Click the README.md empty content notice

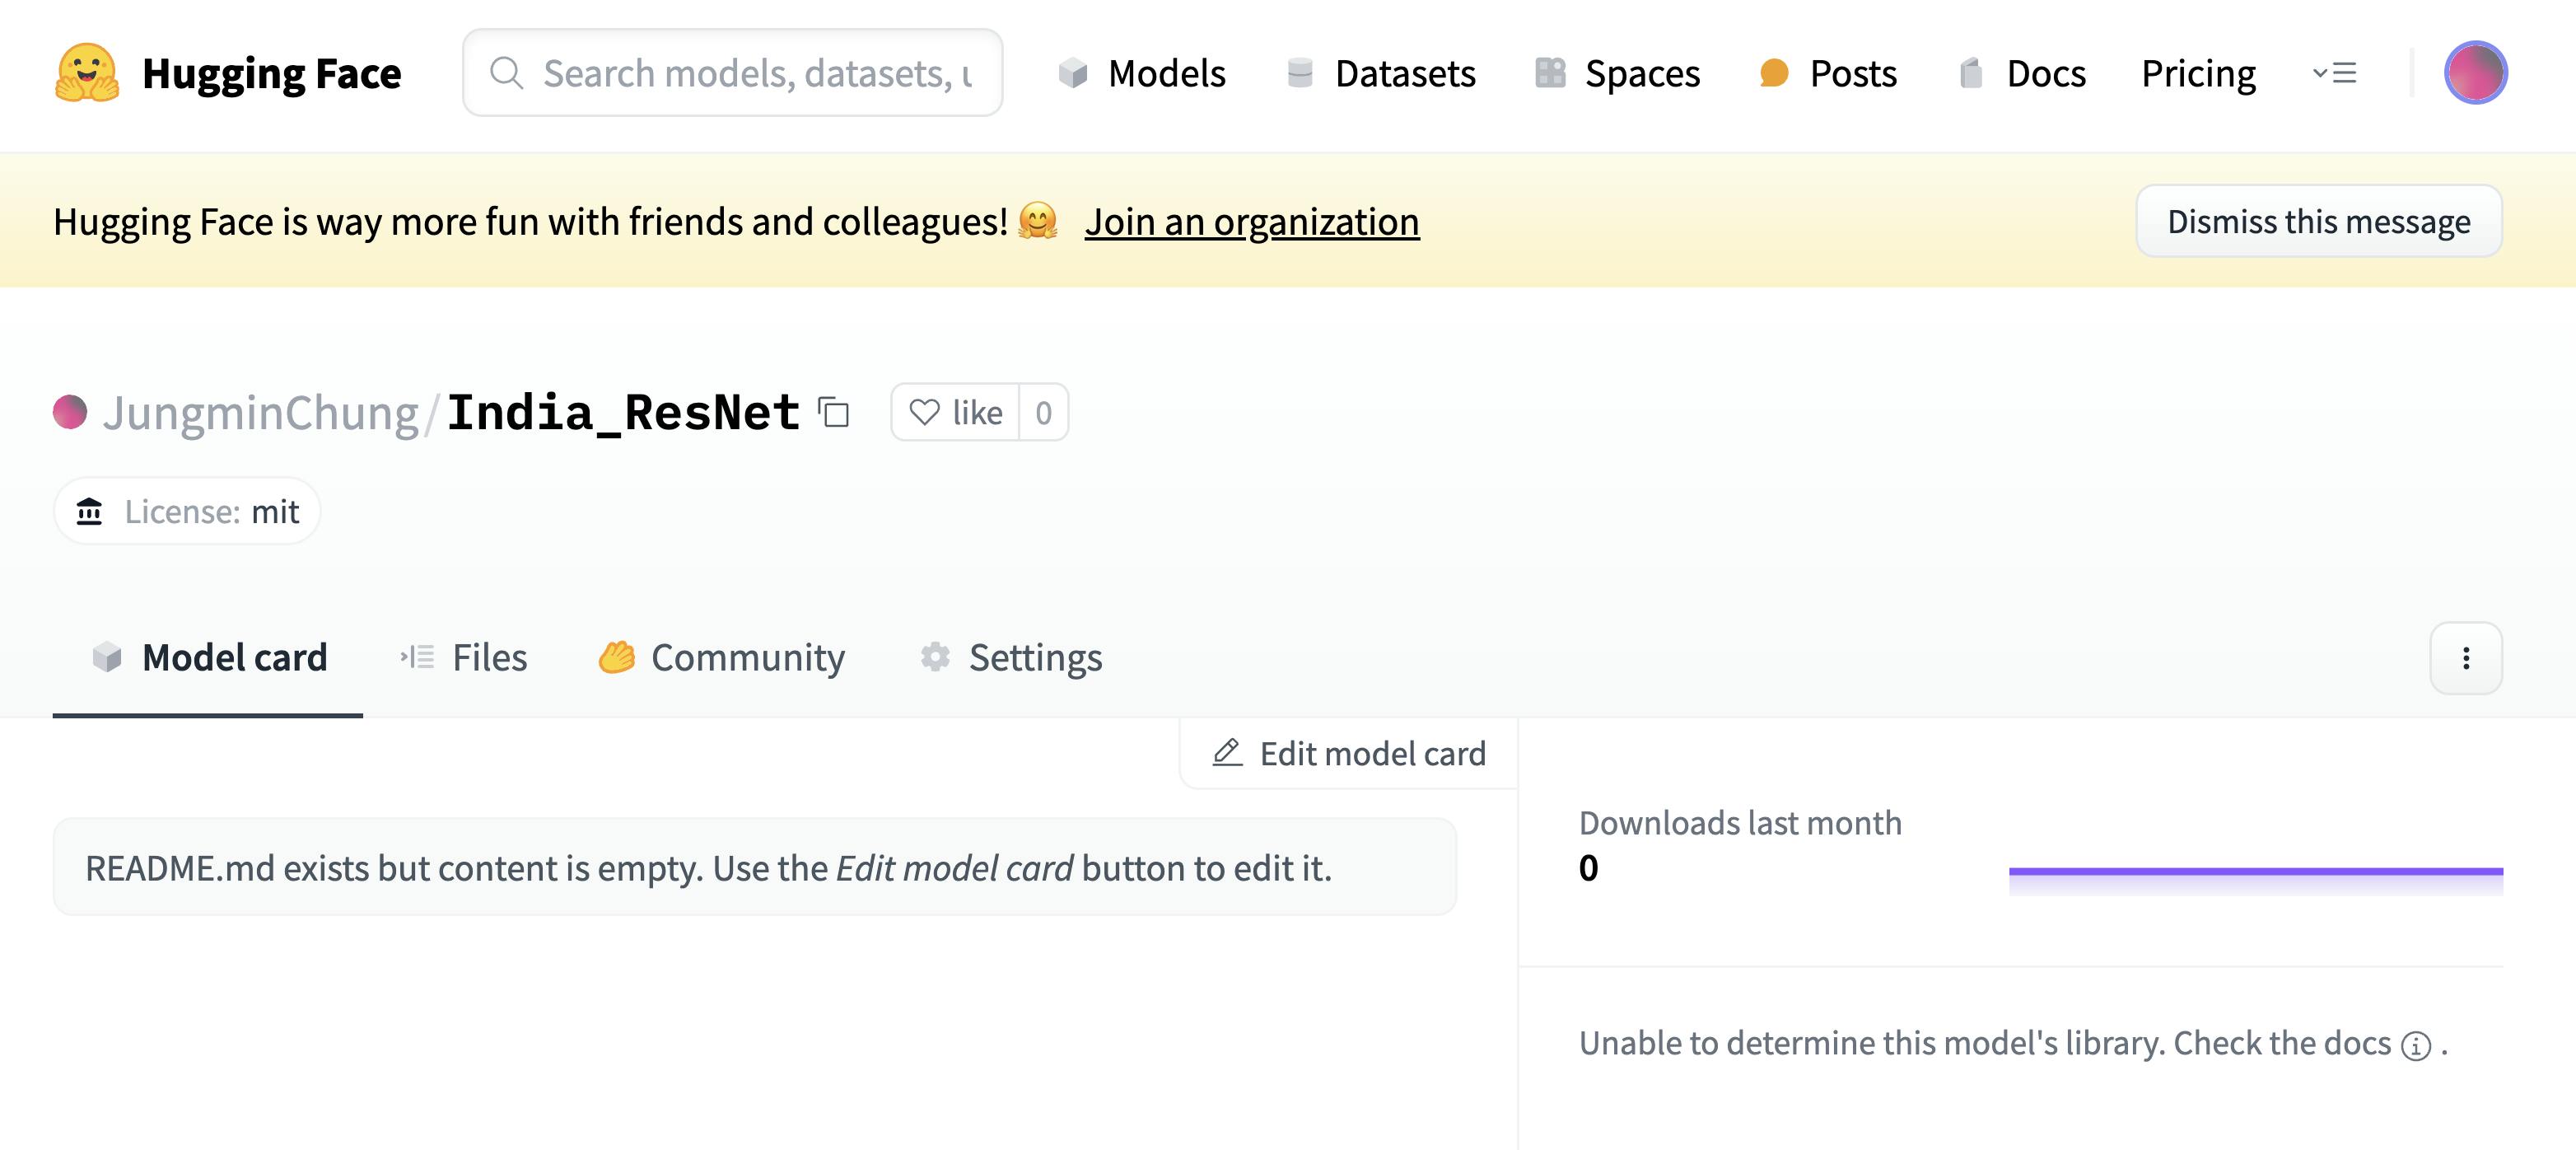[755, 867]
